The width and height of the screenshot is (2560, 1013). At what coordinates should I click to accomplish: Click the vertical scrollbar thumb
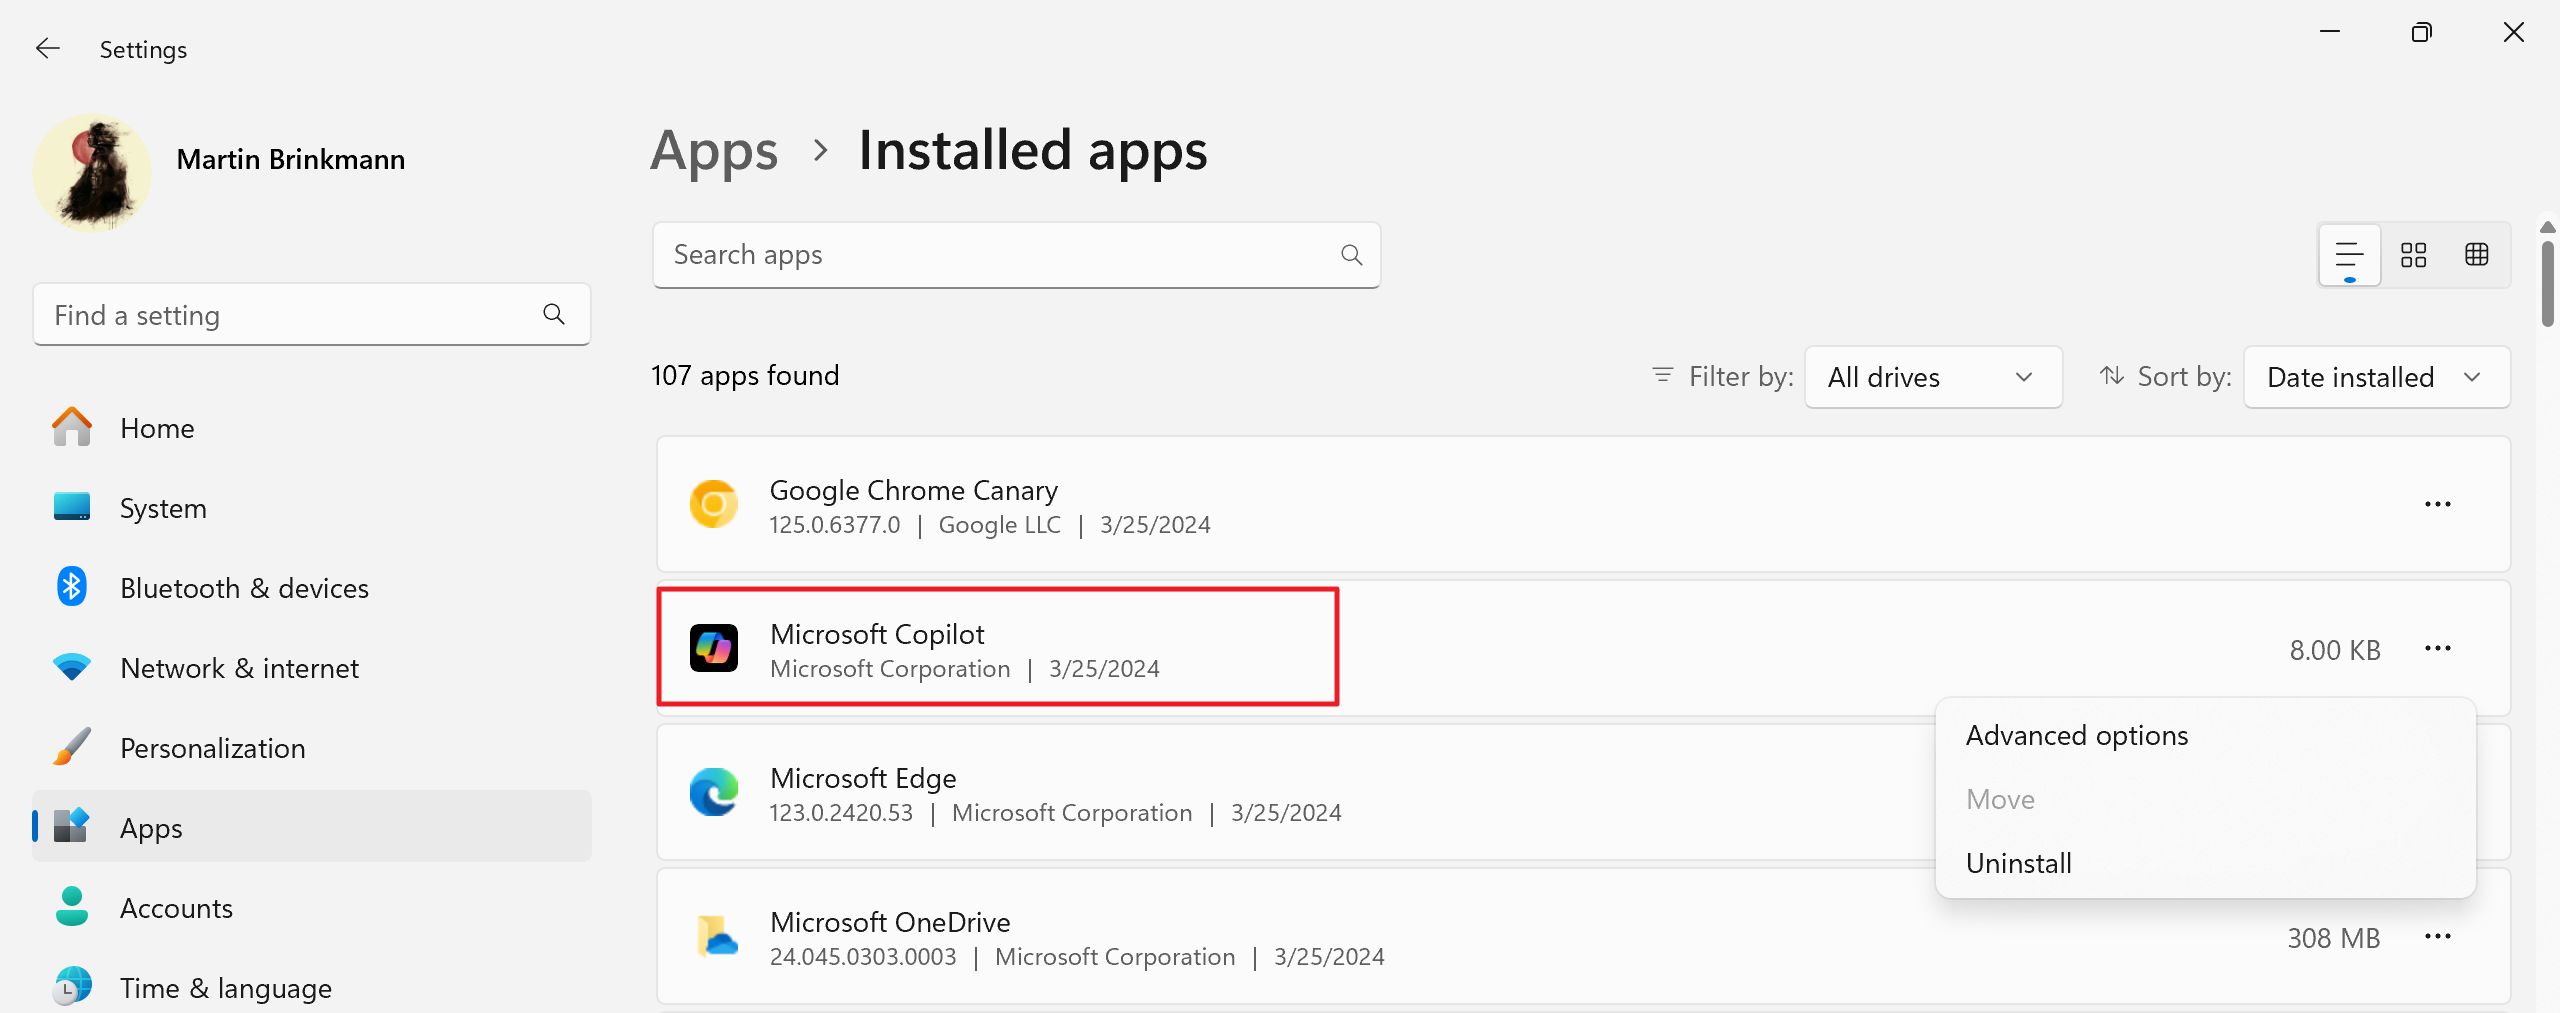click(x=2547, y=284)
